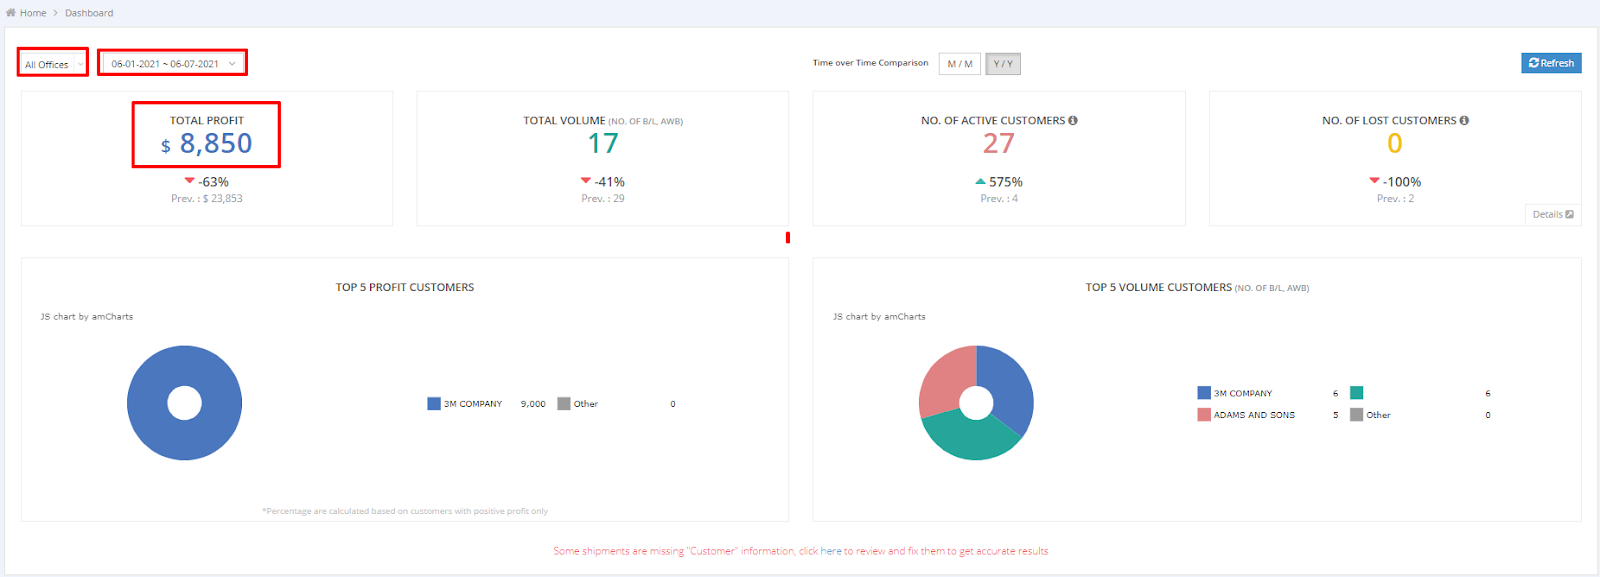Expand the date range picker 06-01-2021 ~ 06-07-2021
The width and height of the screenshot is (1600, 577).
172,64
